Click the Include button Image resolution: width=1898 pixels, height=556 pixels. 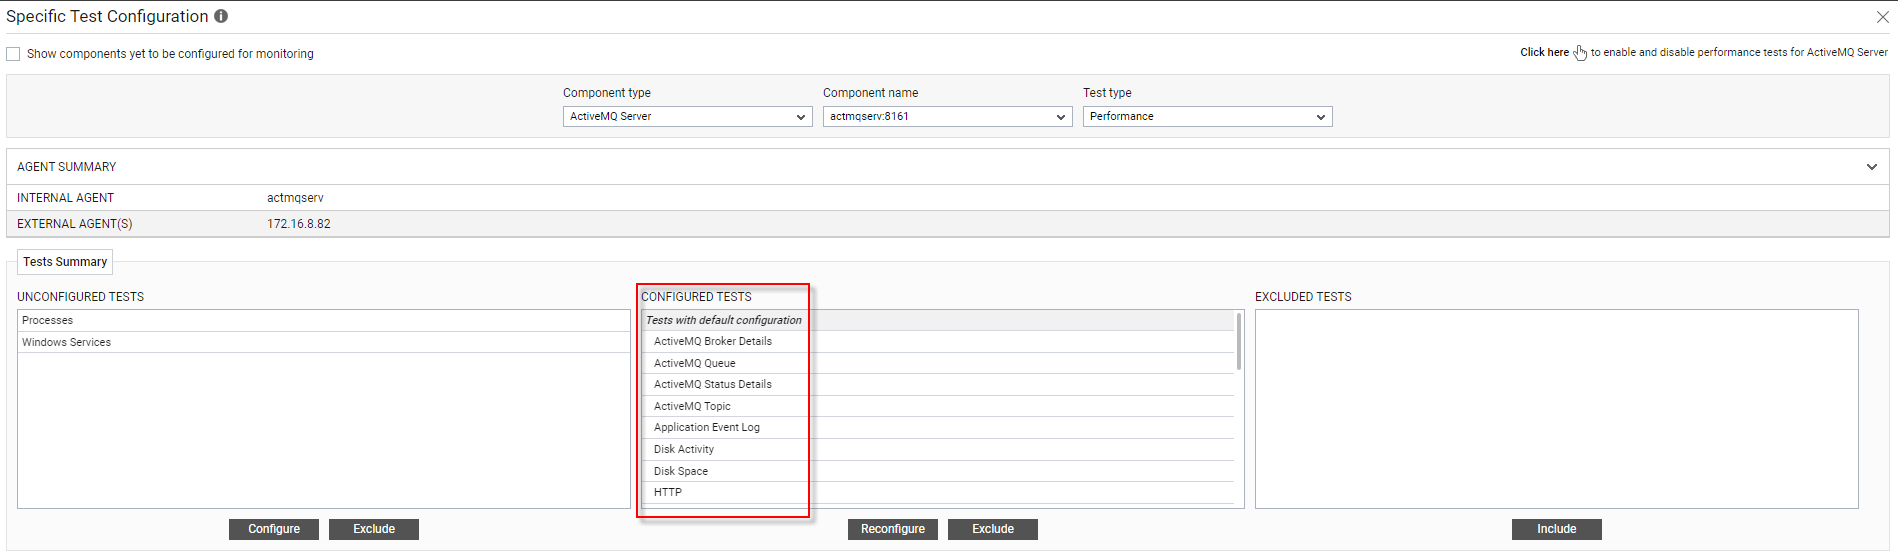pyautogui.click(x=1557, y=529)
